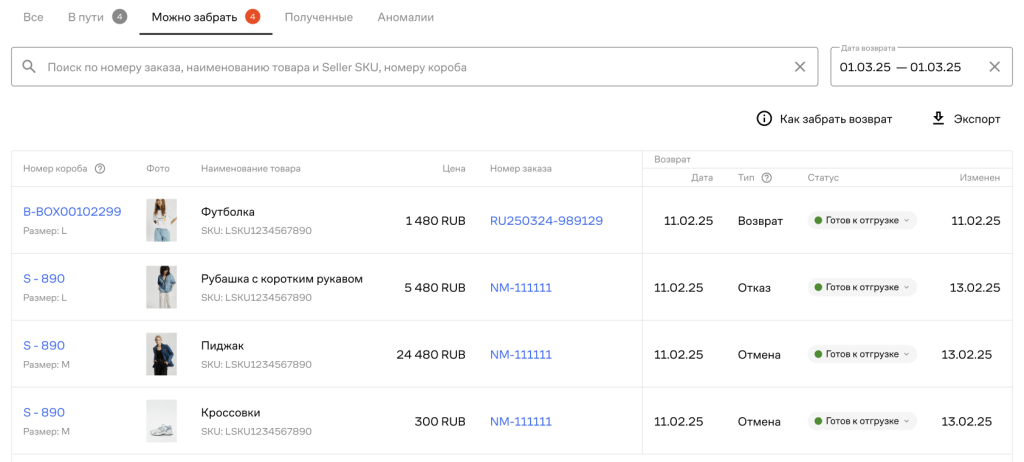Click the price 24 480 RUB
This screenshot has width=1024, height=462.
[x=431, y=355]
